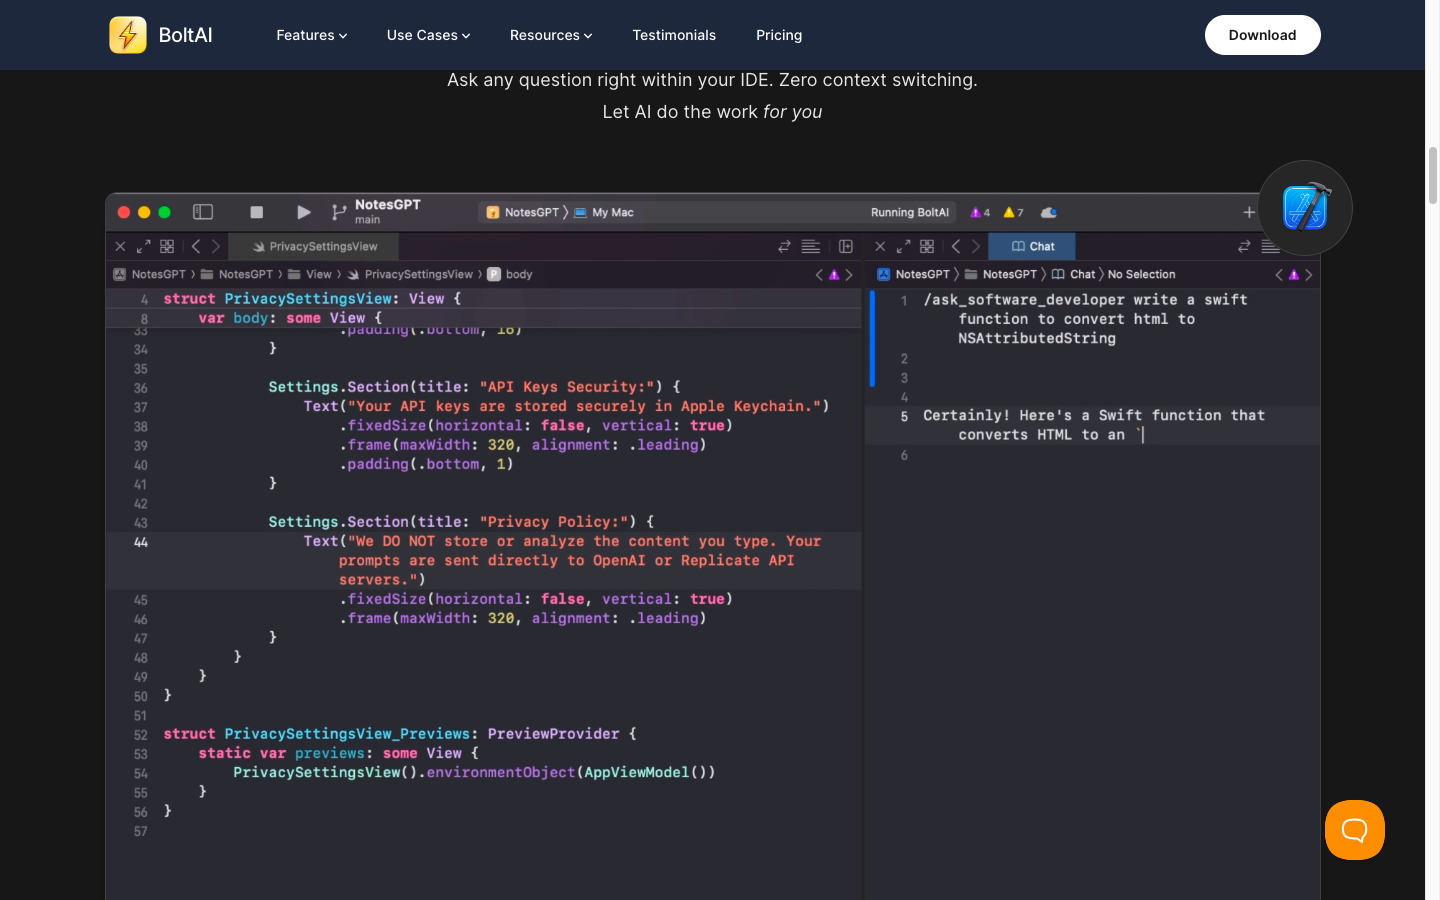Go back in Chat editor history
1440x900 pixels.
coord(956,246)
